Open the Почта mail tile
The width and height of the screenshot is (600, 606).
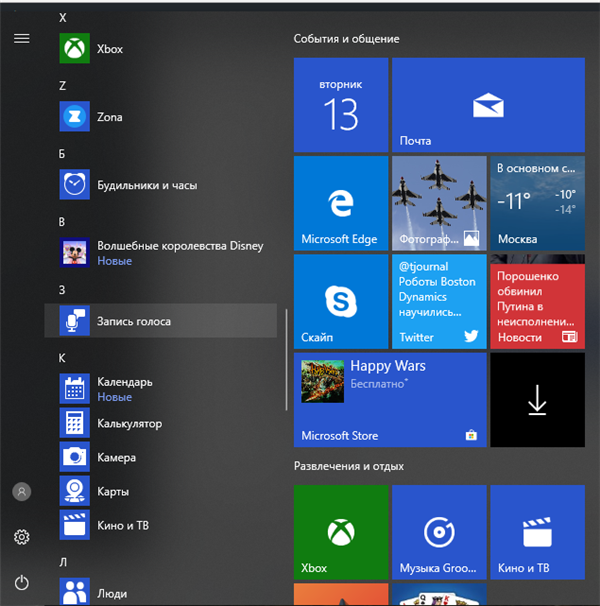[x=488, y=105]
